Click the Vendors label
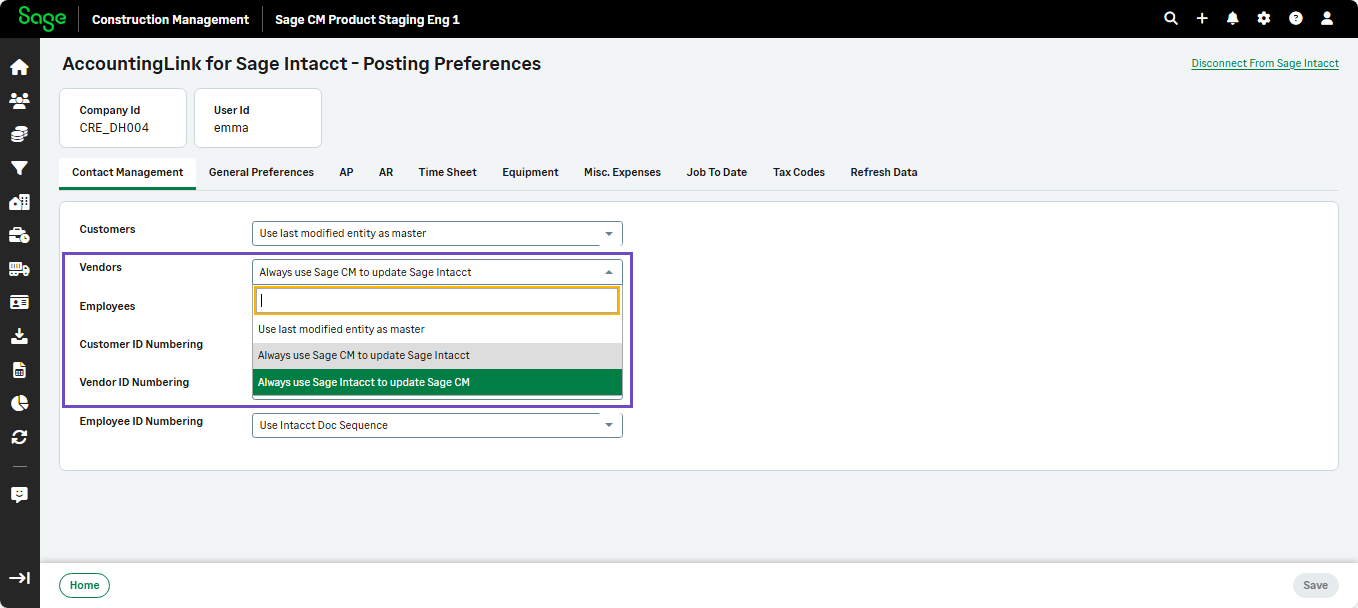Viewport: 1358px width, 608px height. coord(101,267)
